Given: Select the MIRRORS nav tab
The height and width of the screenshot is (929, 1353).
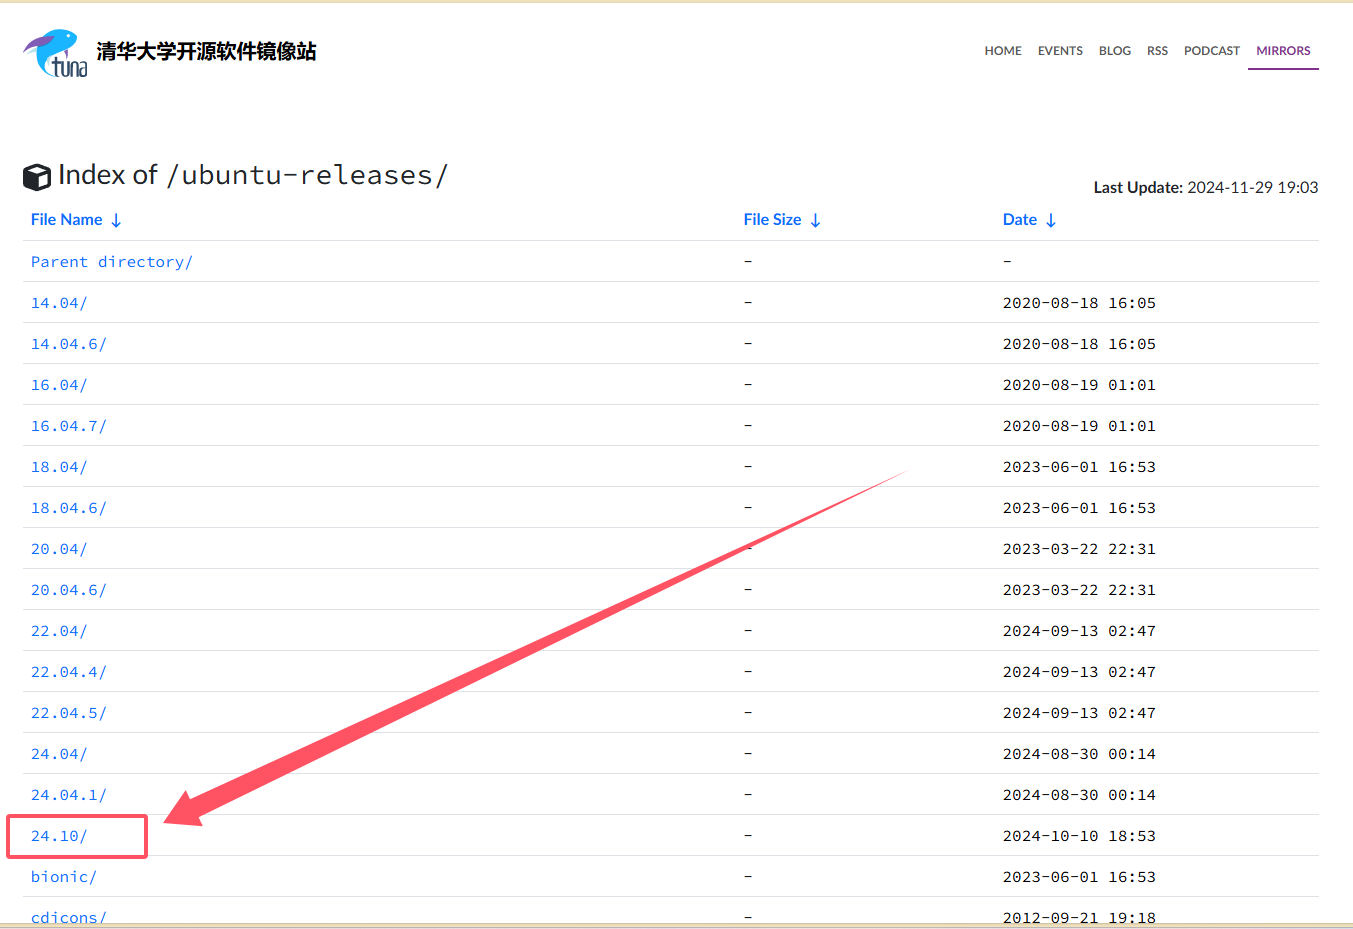Looking at the screenshot, I should pyautogui.click(x=1283, y=51).
